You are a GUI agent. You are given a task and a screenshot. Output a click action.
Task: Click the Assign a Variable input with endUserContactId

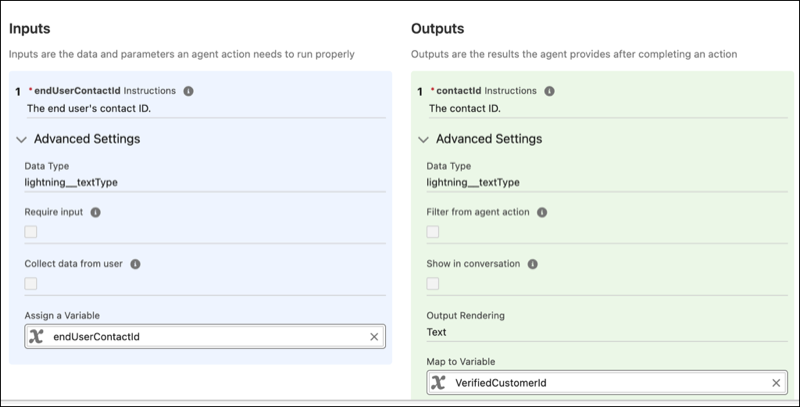pyautogui.click(x=205, y=337)
